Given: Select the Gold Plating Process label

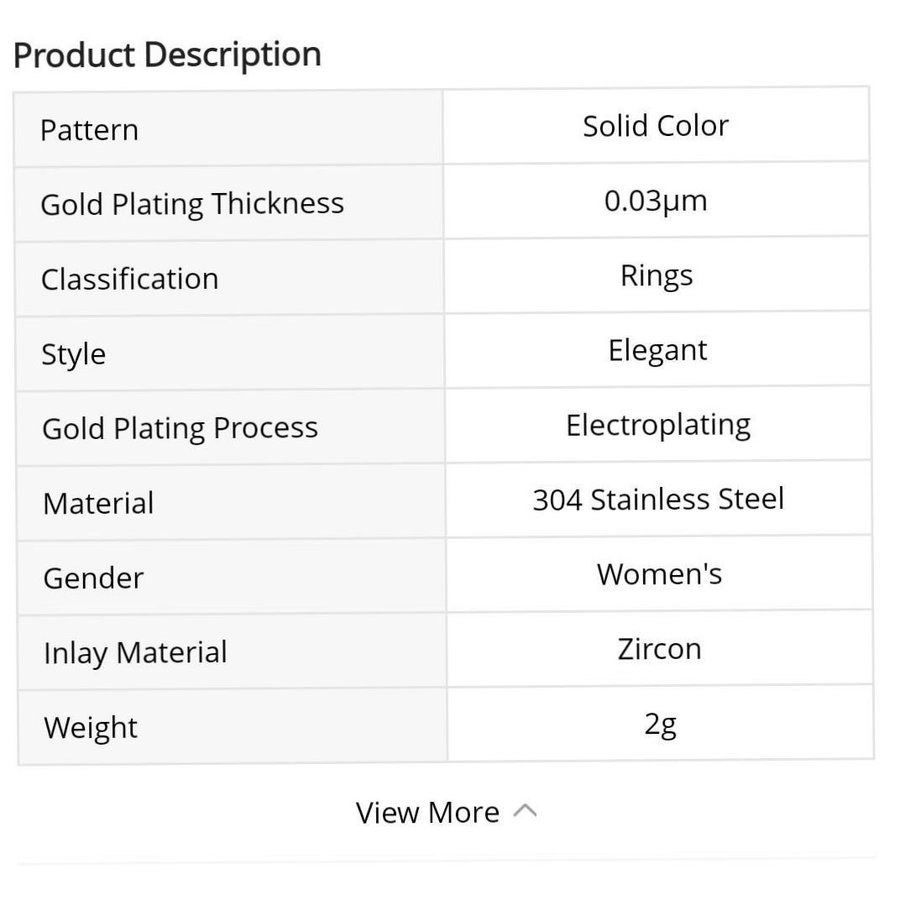Looking at the screenshot, I should pyautogui.click(x=180, y=428).
